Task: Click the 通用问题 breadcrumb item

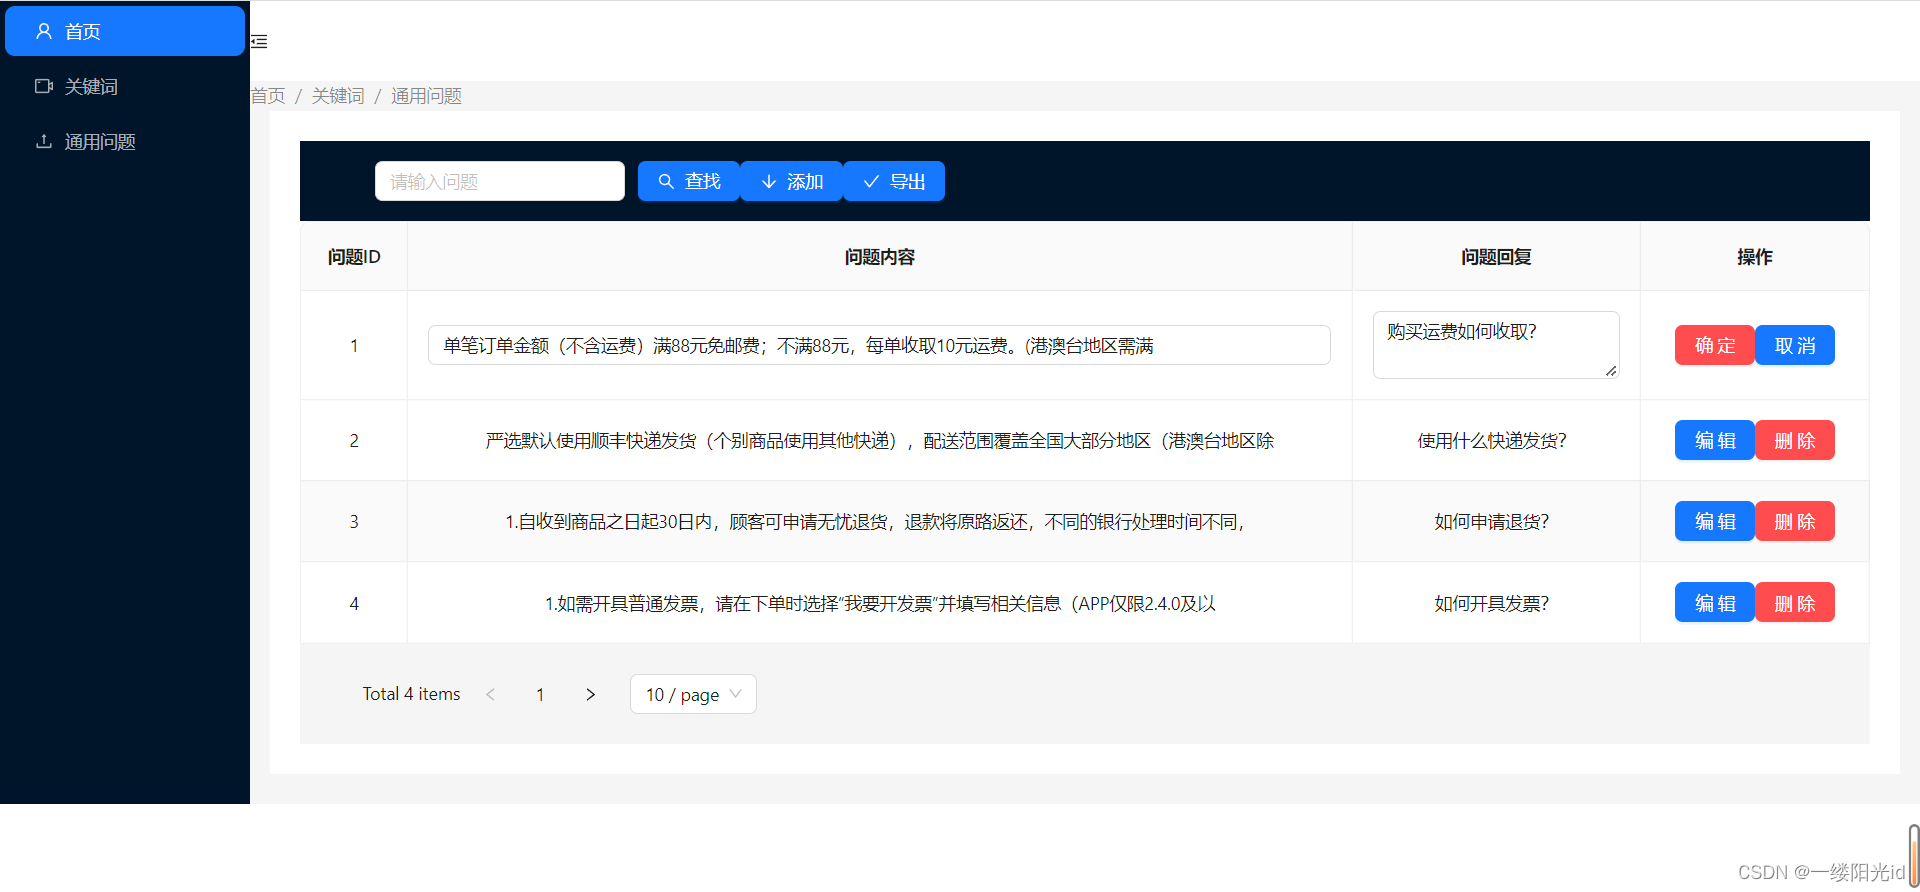Action: pos(426,96)
